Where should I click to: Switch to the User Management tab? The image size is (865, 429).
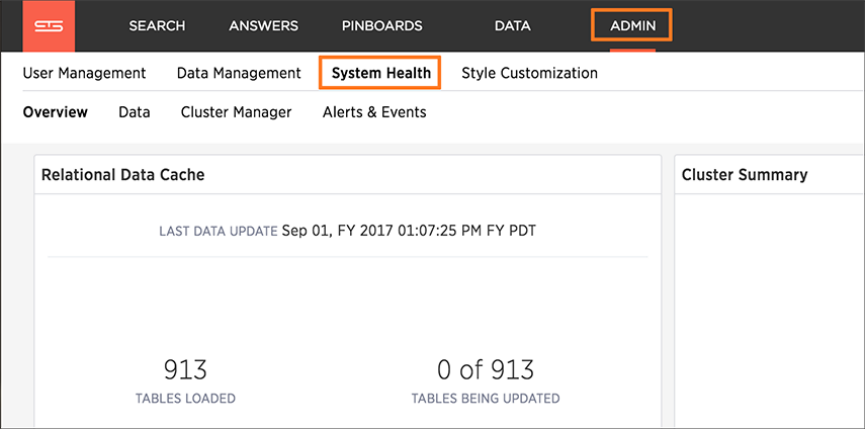point(84,73)
